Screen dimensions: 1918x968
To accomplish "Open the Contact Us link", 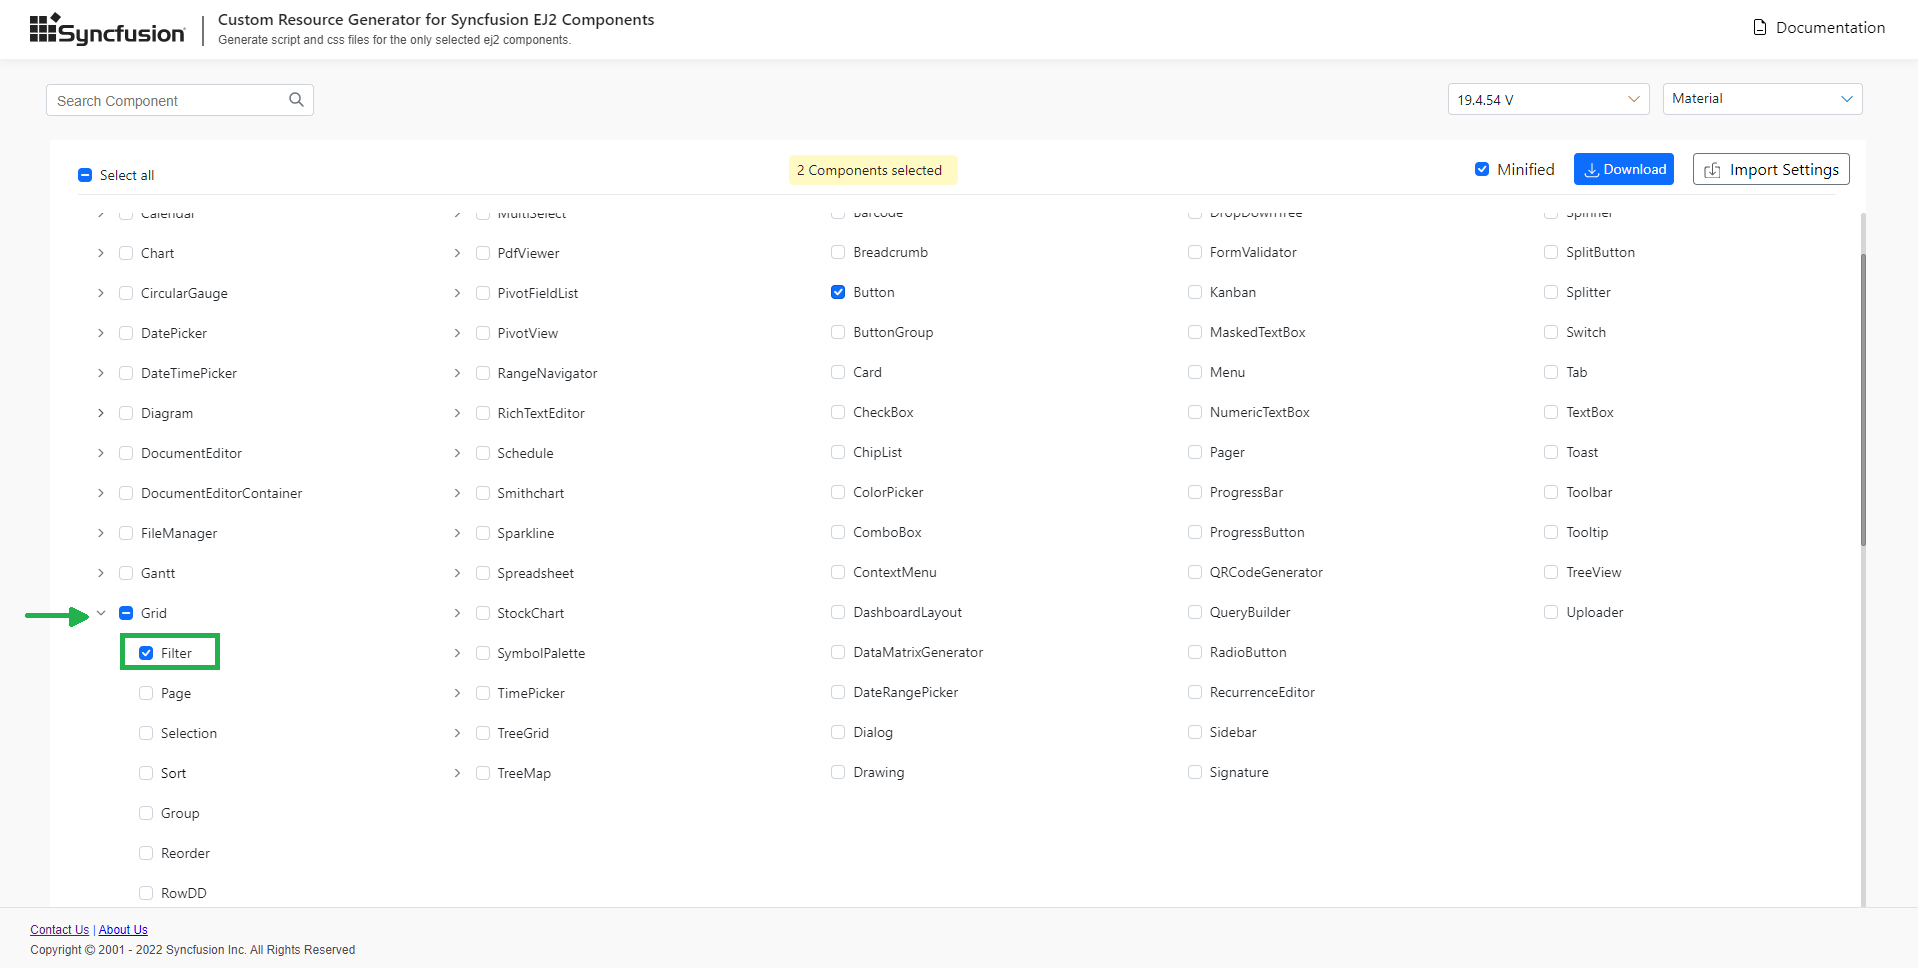I will pos(59,930).
